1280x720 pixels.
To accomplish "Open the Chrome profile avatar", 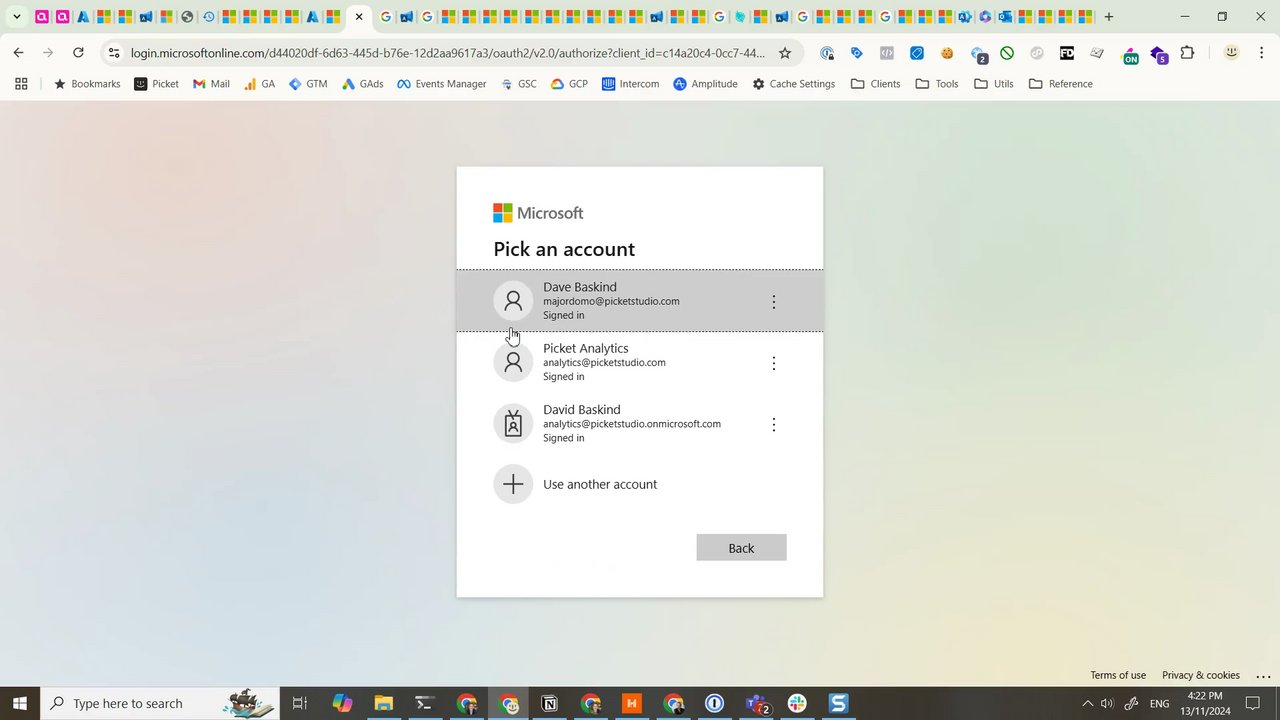I will tap(1232, 53).
